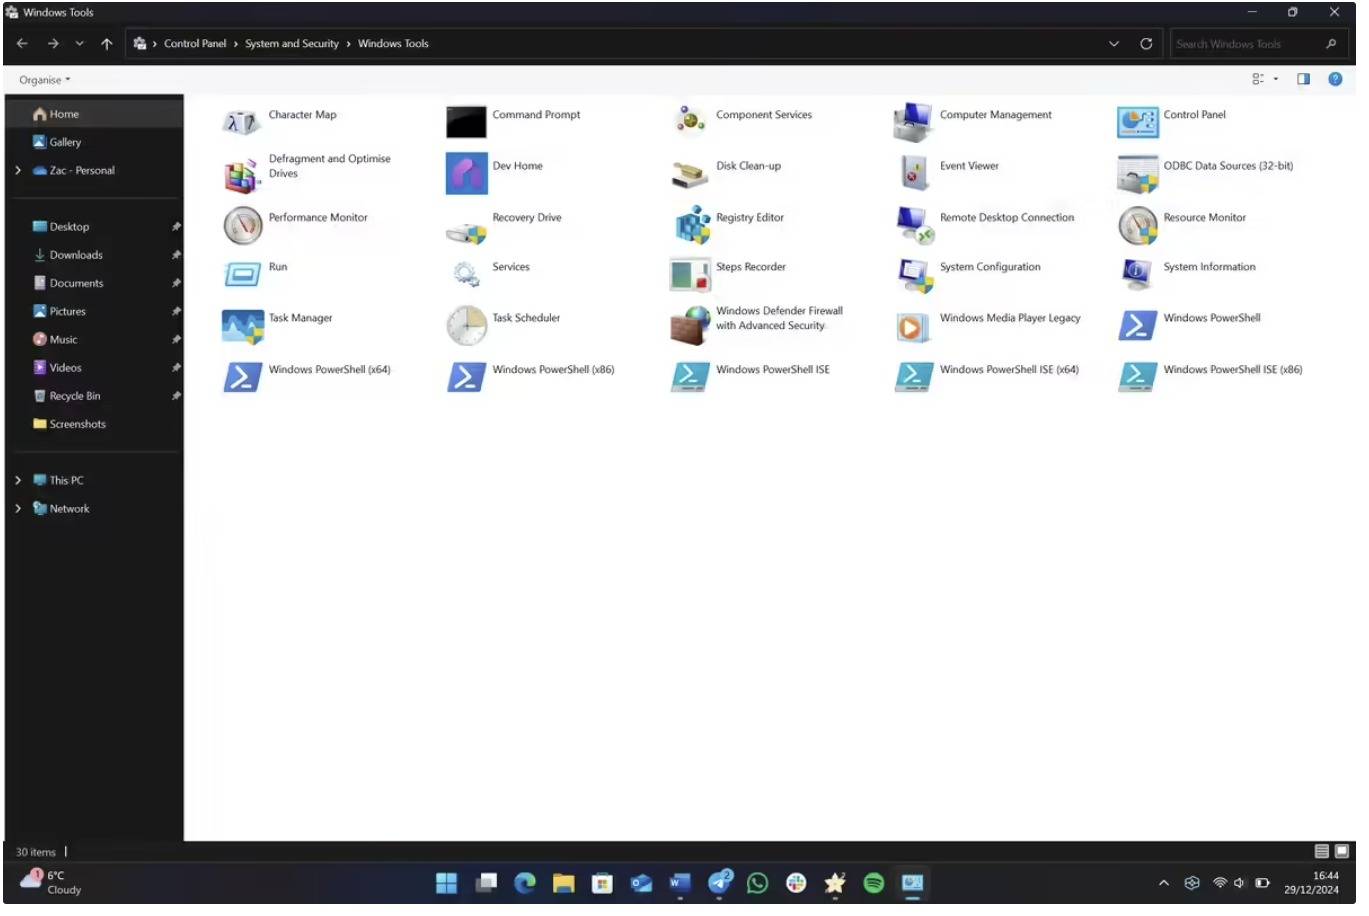The width and height of the screenshot is (1369, 916).
Task: Select the Task Manager icon
Action: (242, 326)
